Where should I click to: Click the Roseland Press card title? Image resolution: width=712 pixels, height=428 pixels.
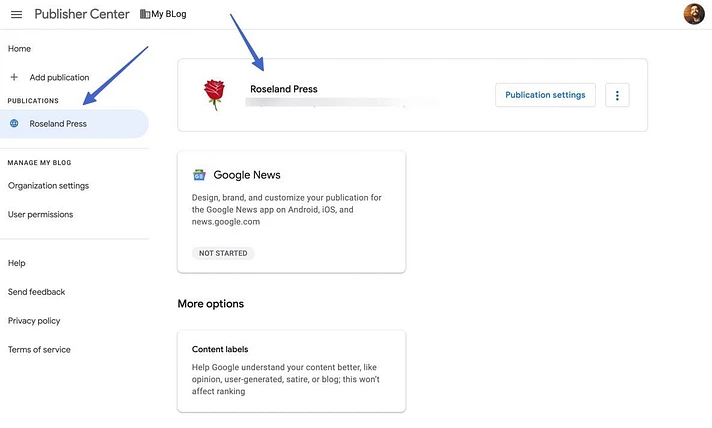pyautogui.click(x=284, y=89)
